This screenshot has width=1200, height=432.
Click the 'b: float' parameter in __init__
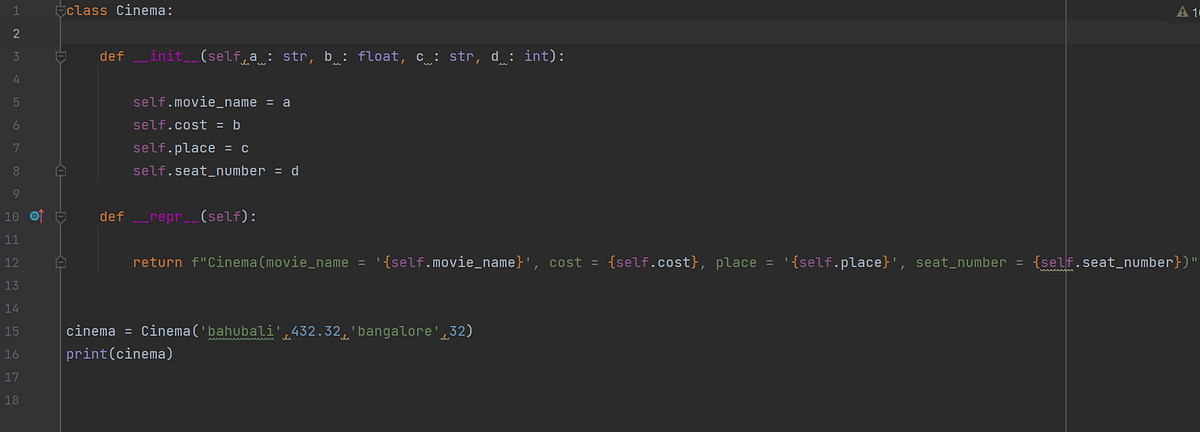[x=361, y=57]
